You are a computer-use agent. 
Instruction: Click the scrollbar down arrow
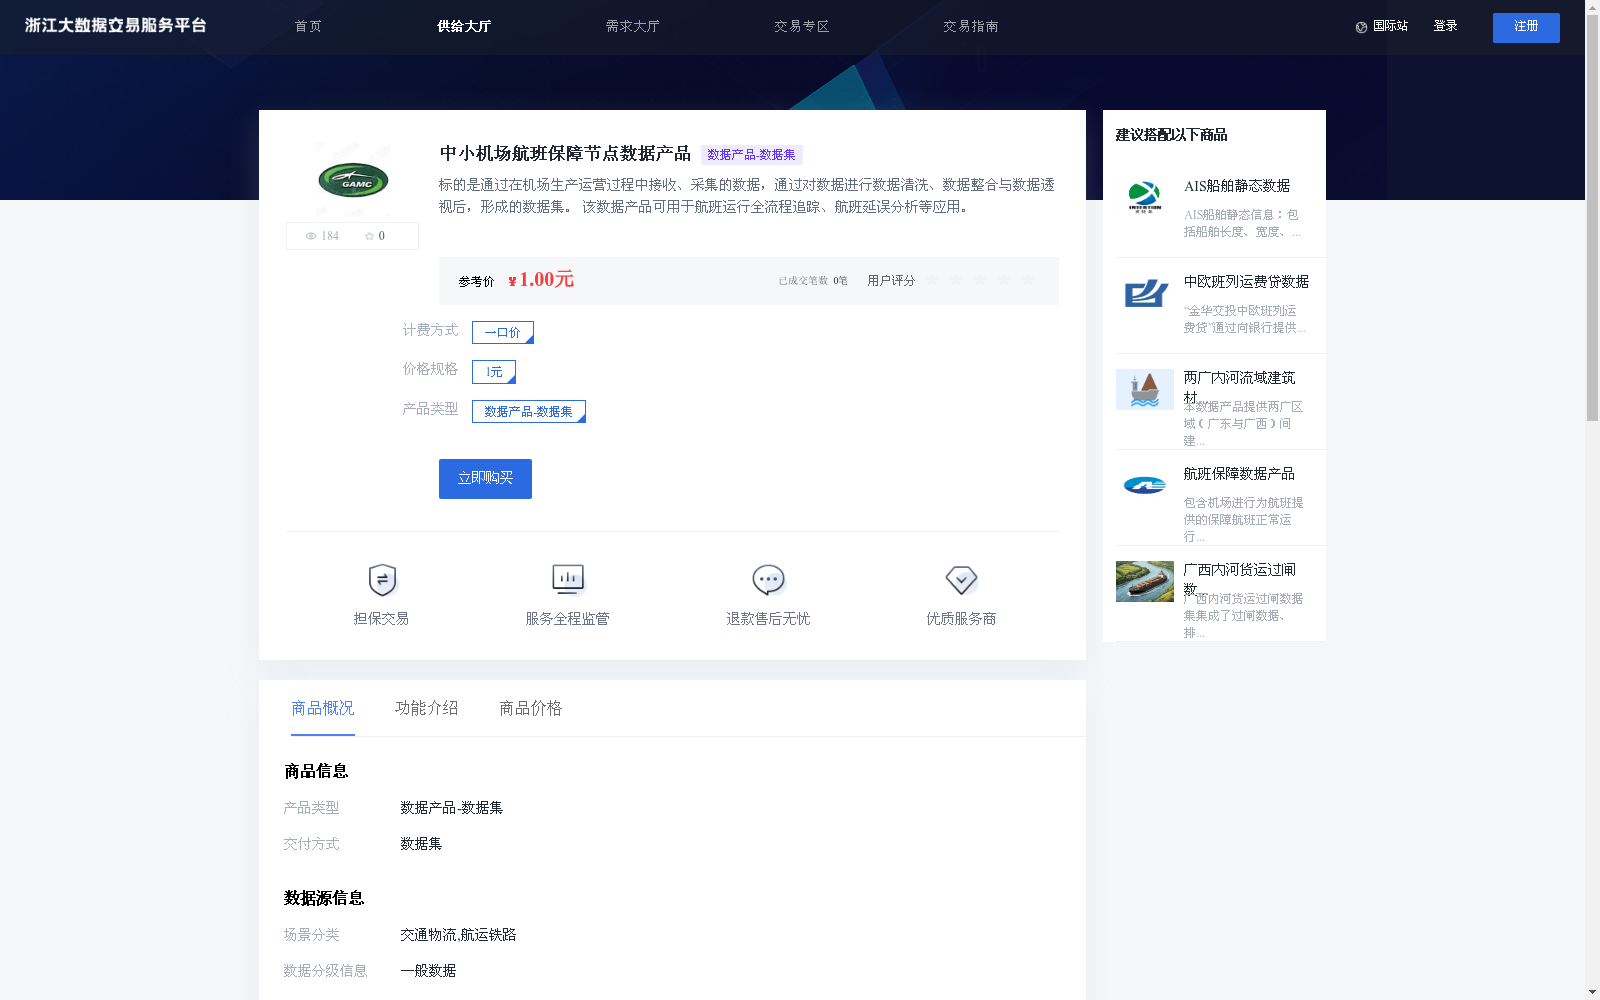pos(1592,993)
